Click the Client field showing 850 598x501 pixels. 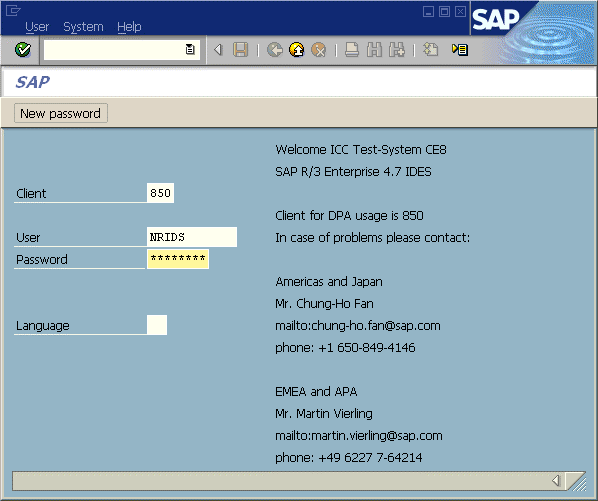[160, 193]
